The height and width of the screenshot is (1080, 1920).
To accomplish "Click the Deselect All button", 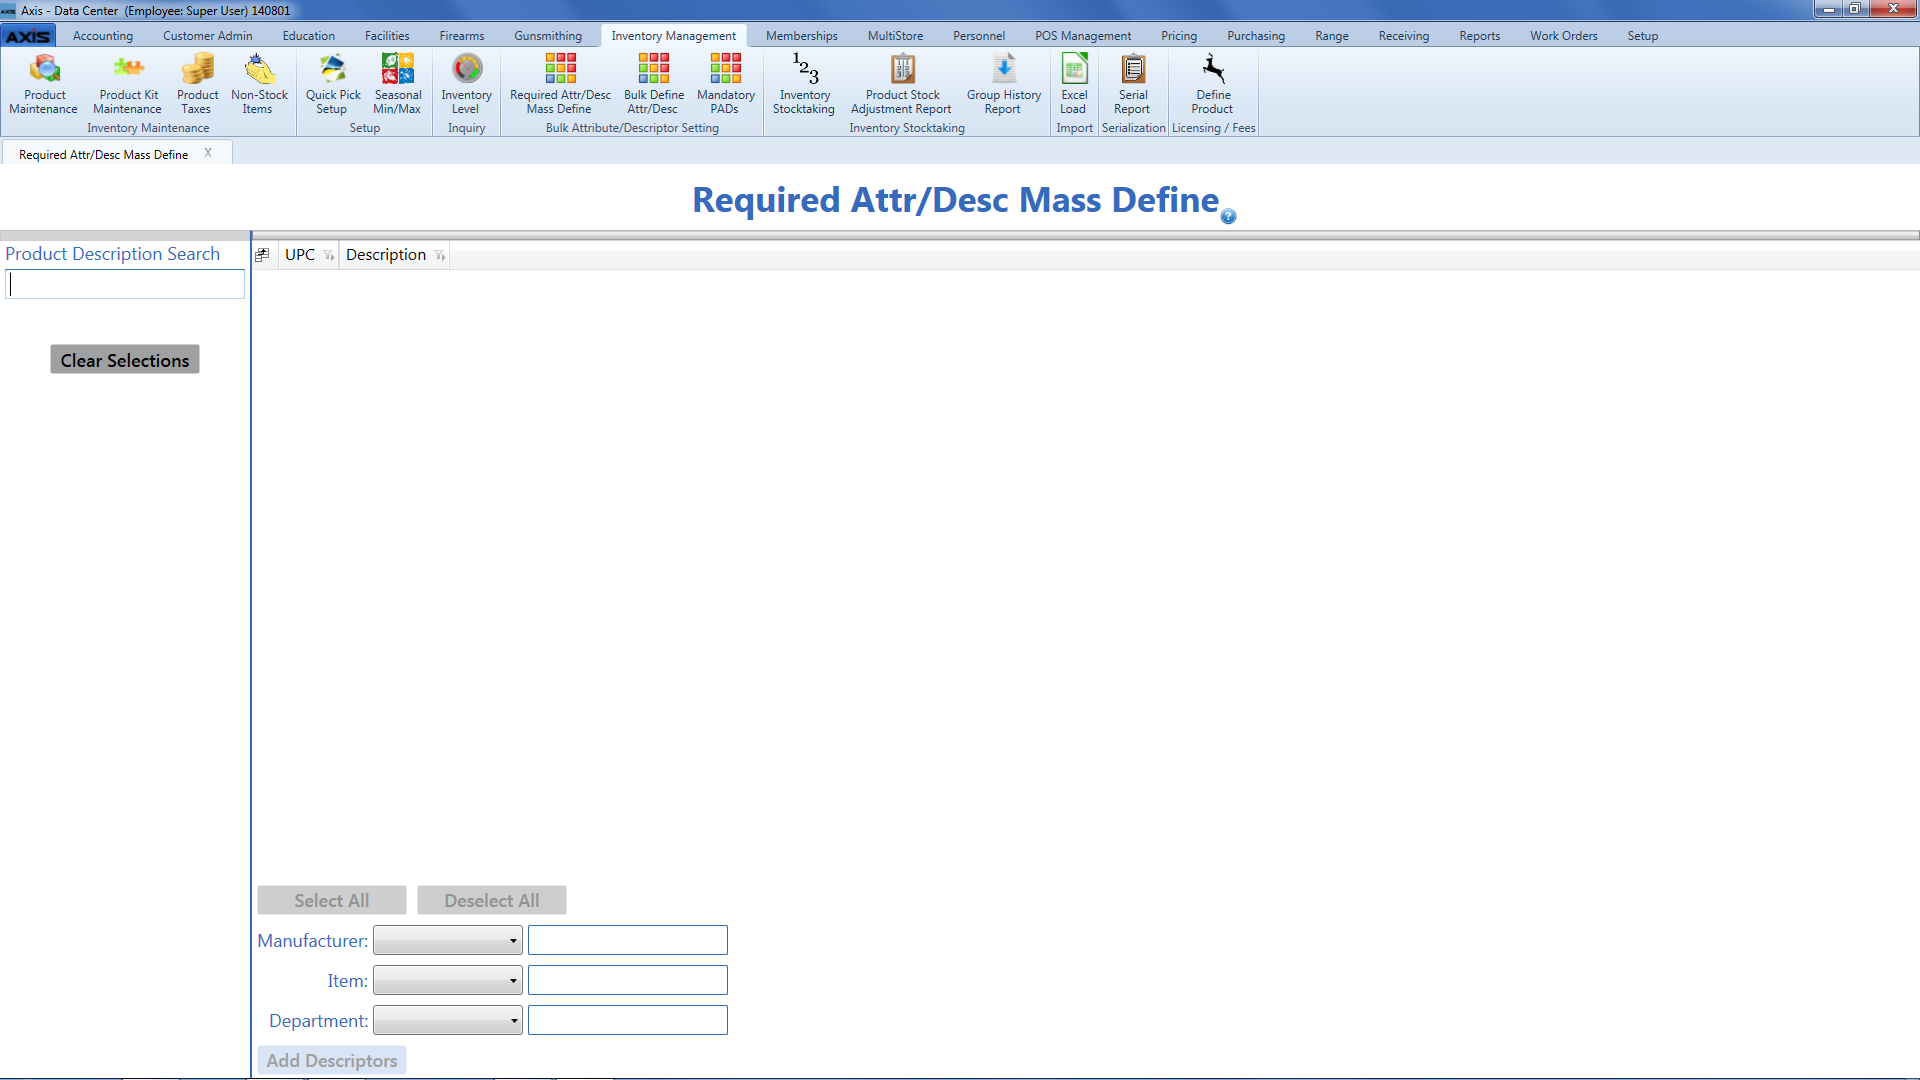I will [492, 900].
